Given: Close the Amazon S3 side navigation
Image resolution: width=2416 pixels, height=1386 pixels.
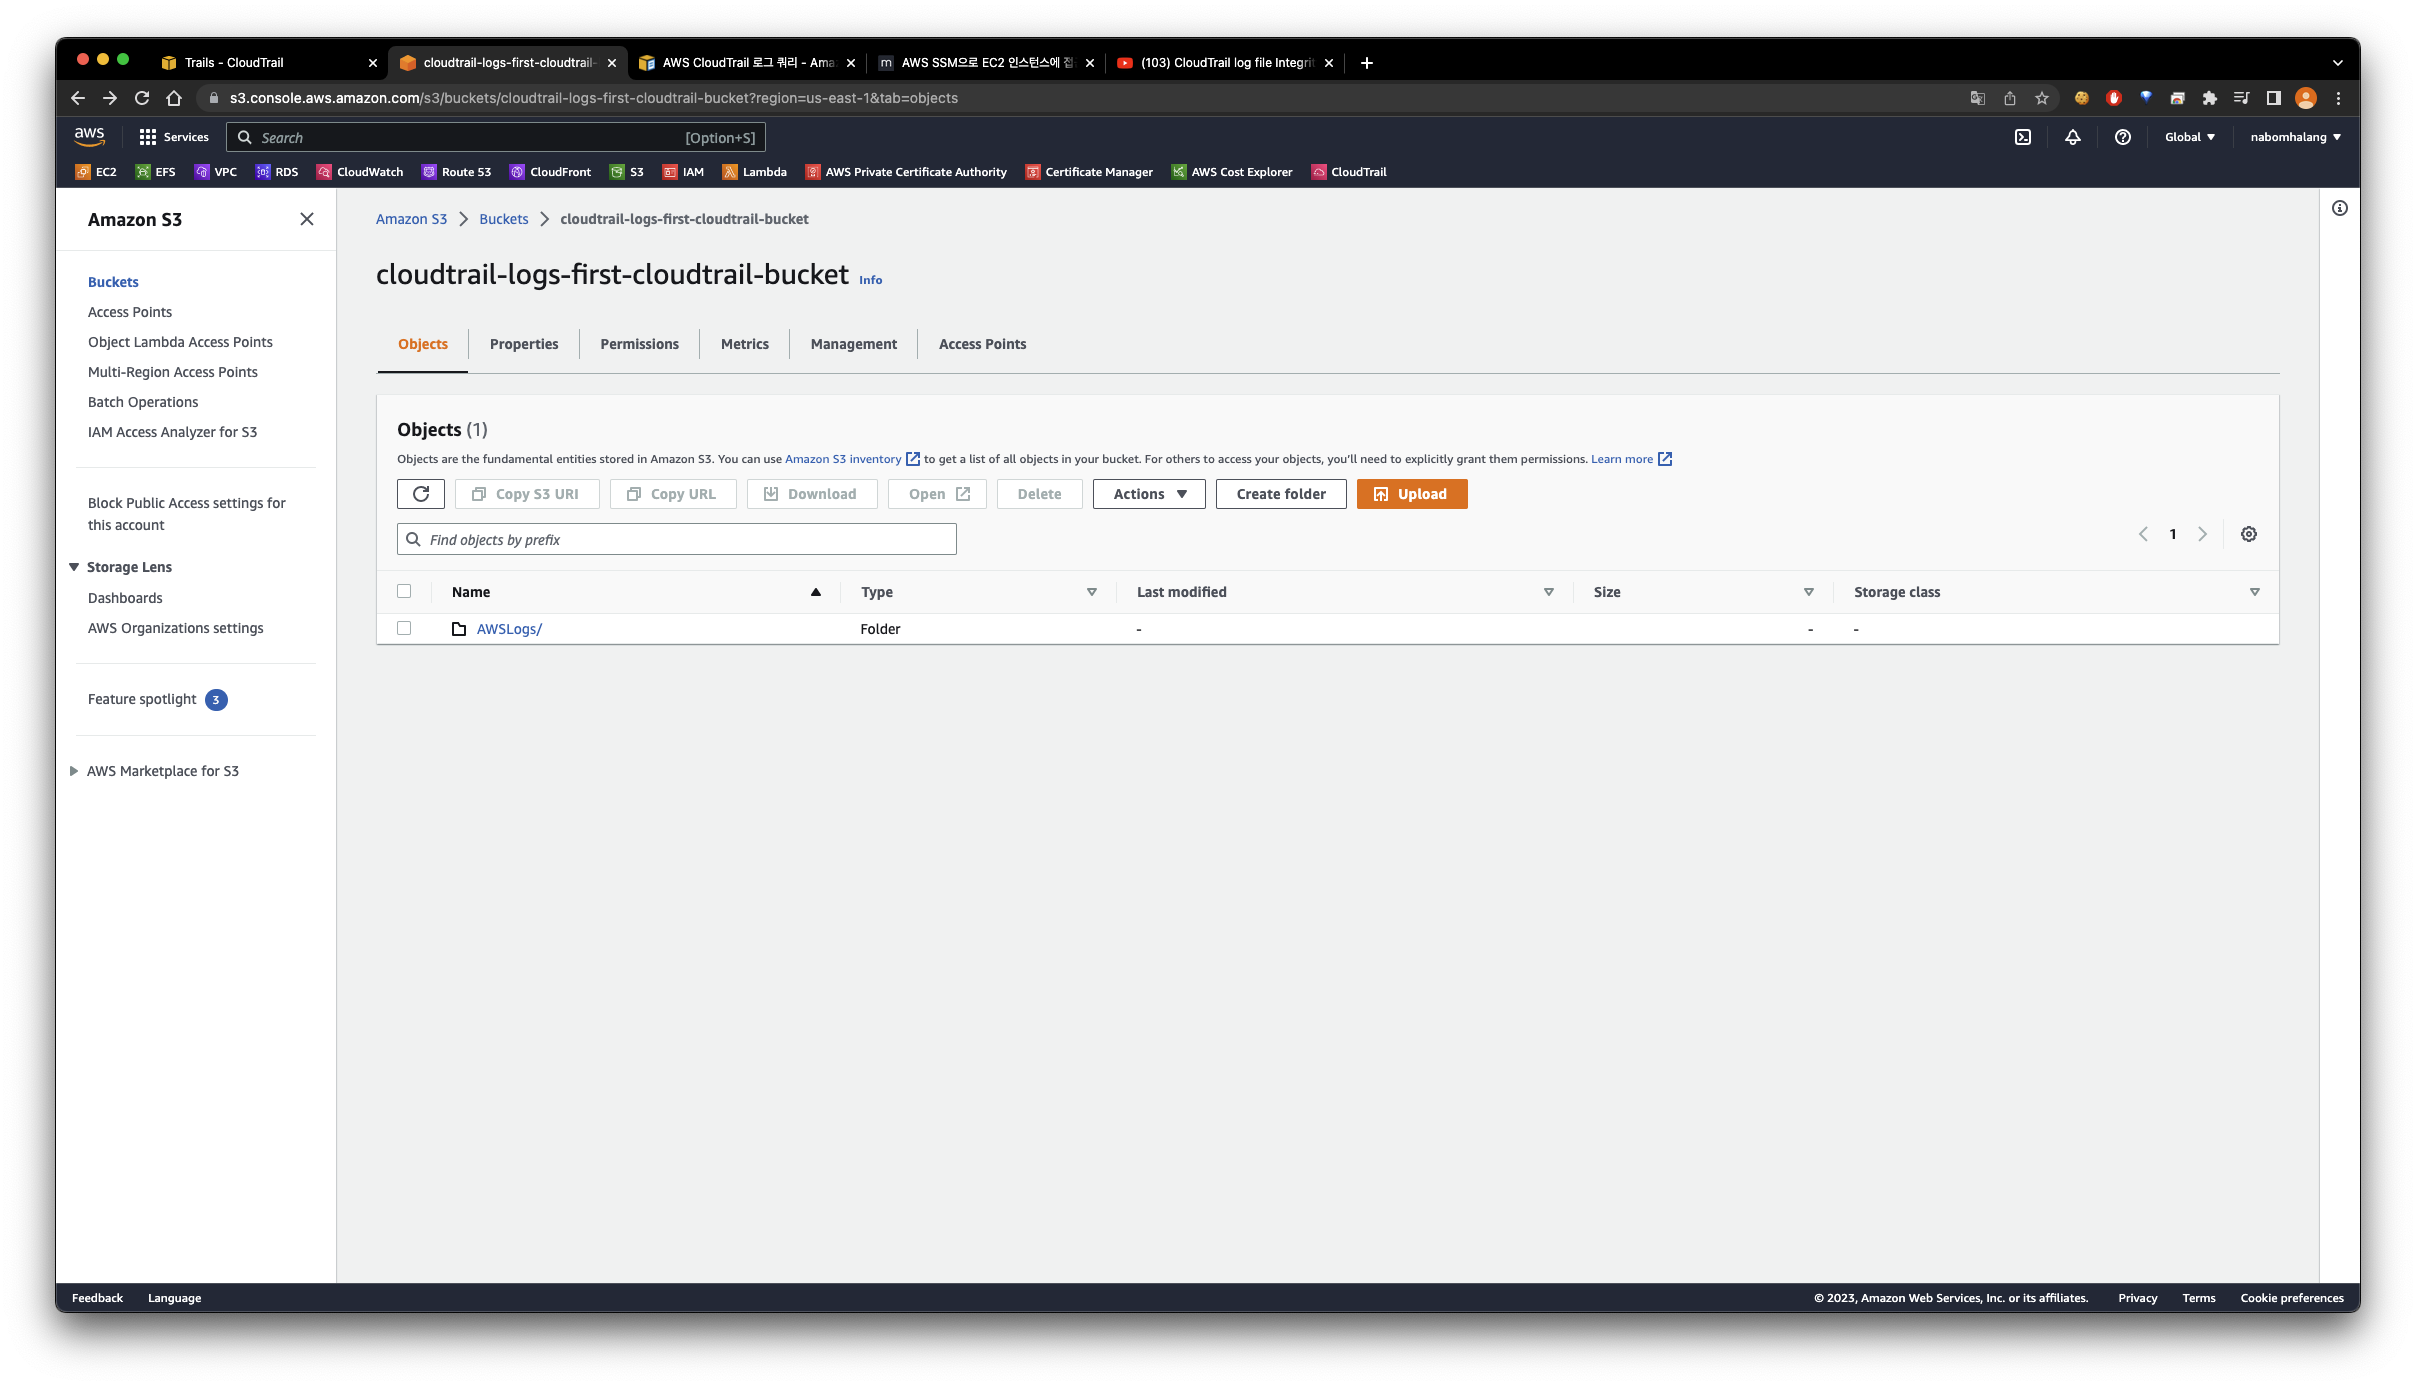Looking at the screenshot, I should point(307,219).
